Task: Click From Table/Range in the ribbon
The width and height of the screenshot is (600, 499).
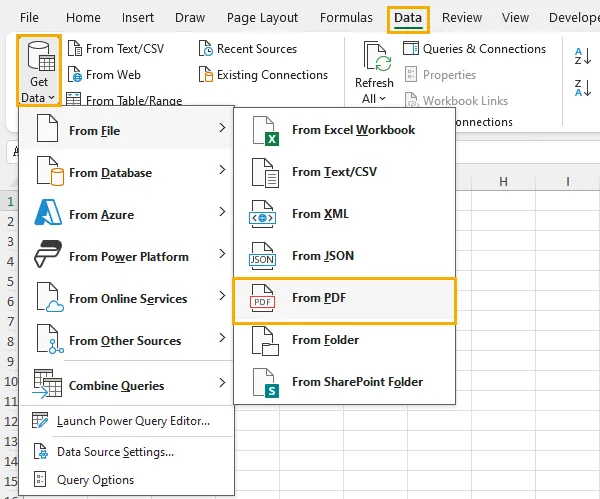Action: (x=124, y=99)
